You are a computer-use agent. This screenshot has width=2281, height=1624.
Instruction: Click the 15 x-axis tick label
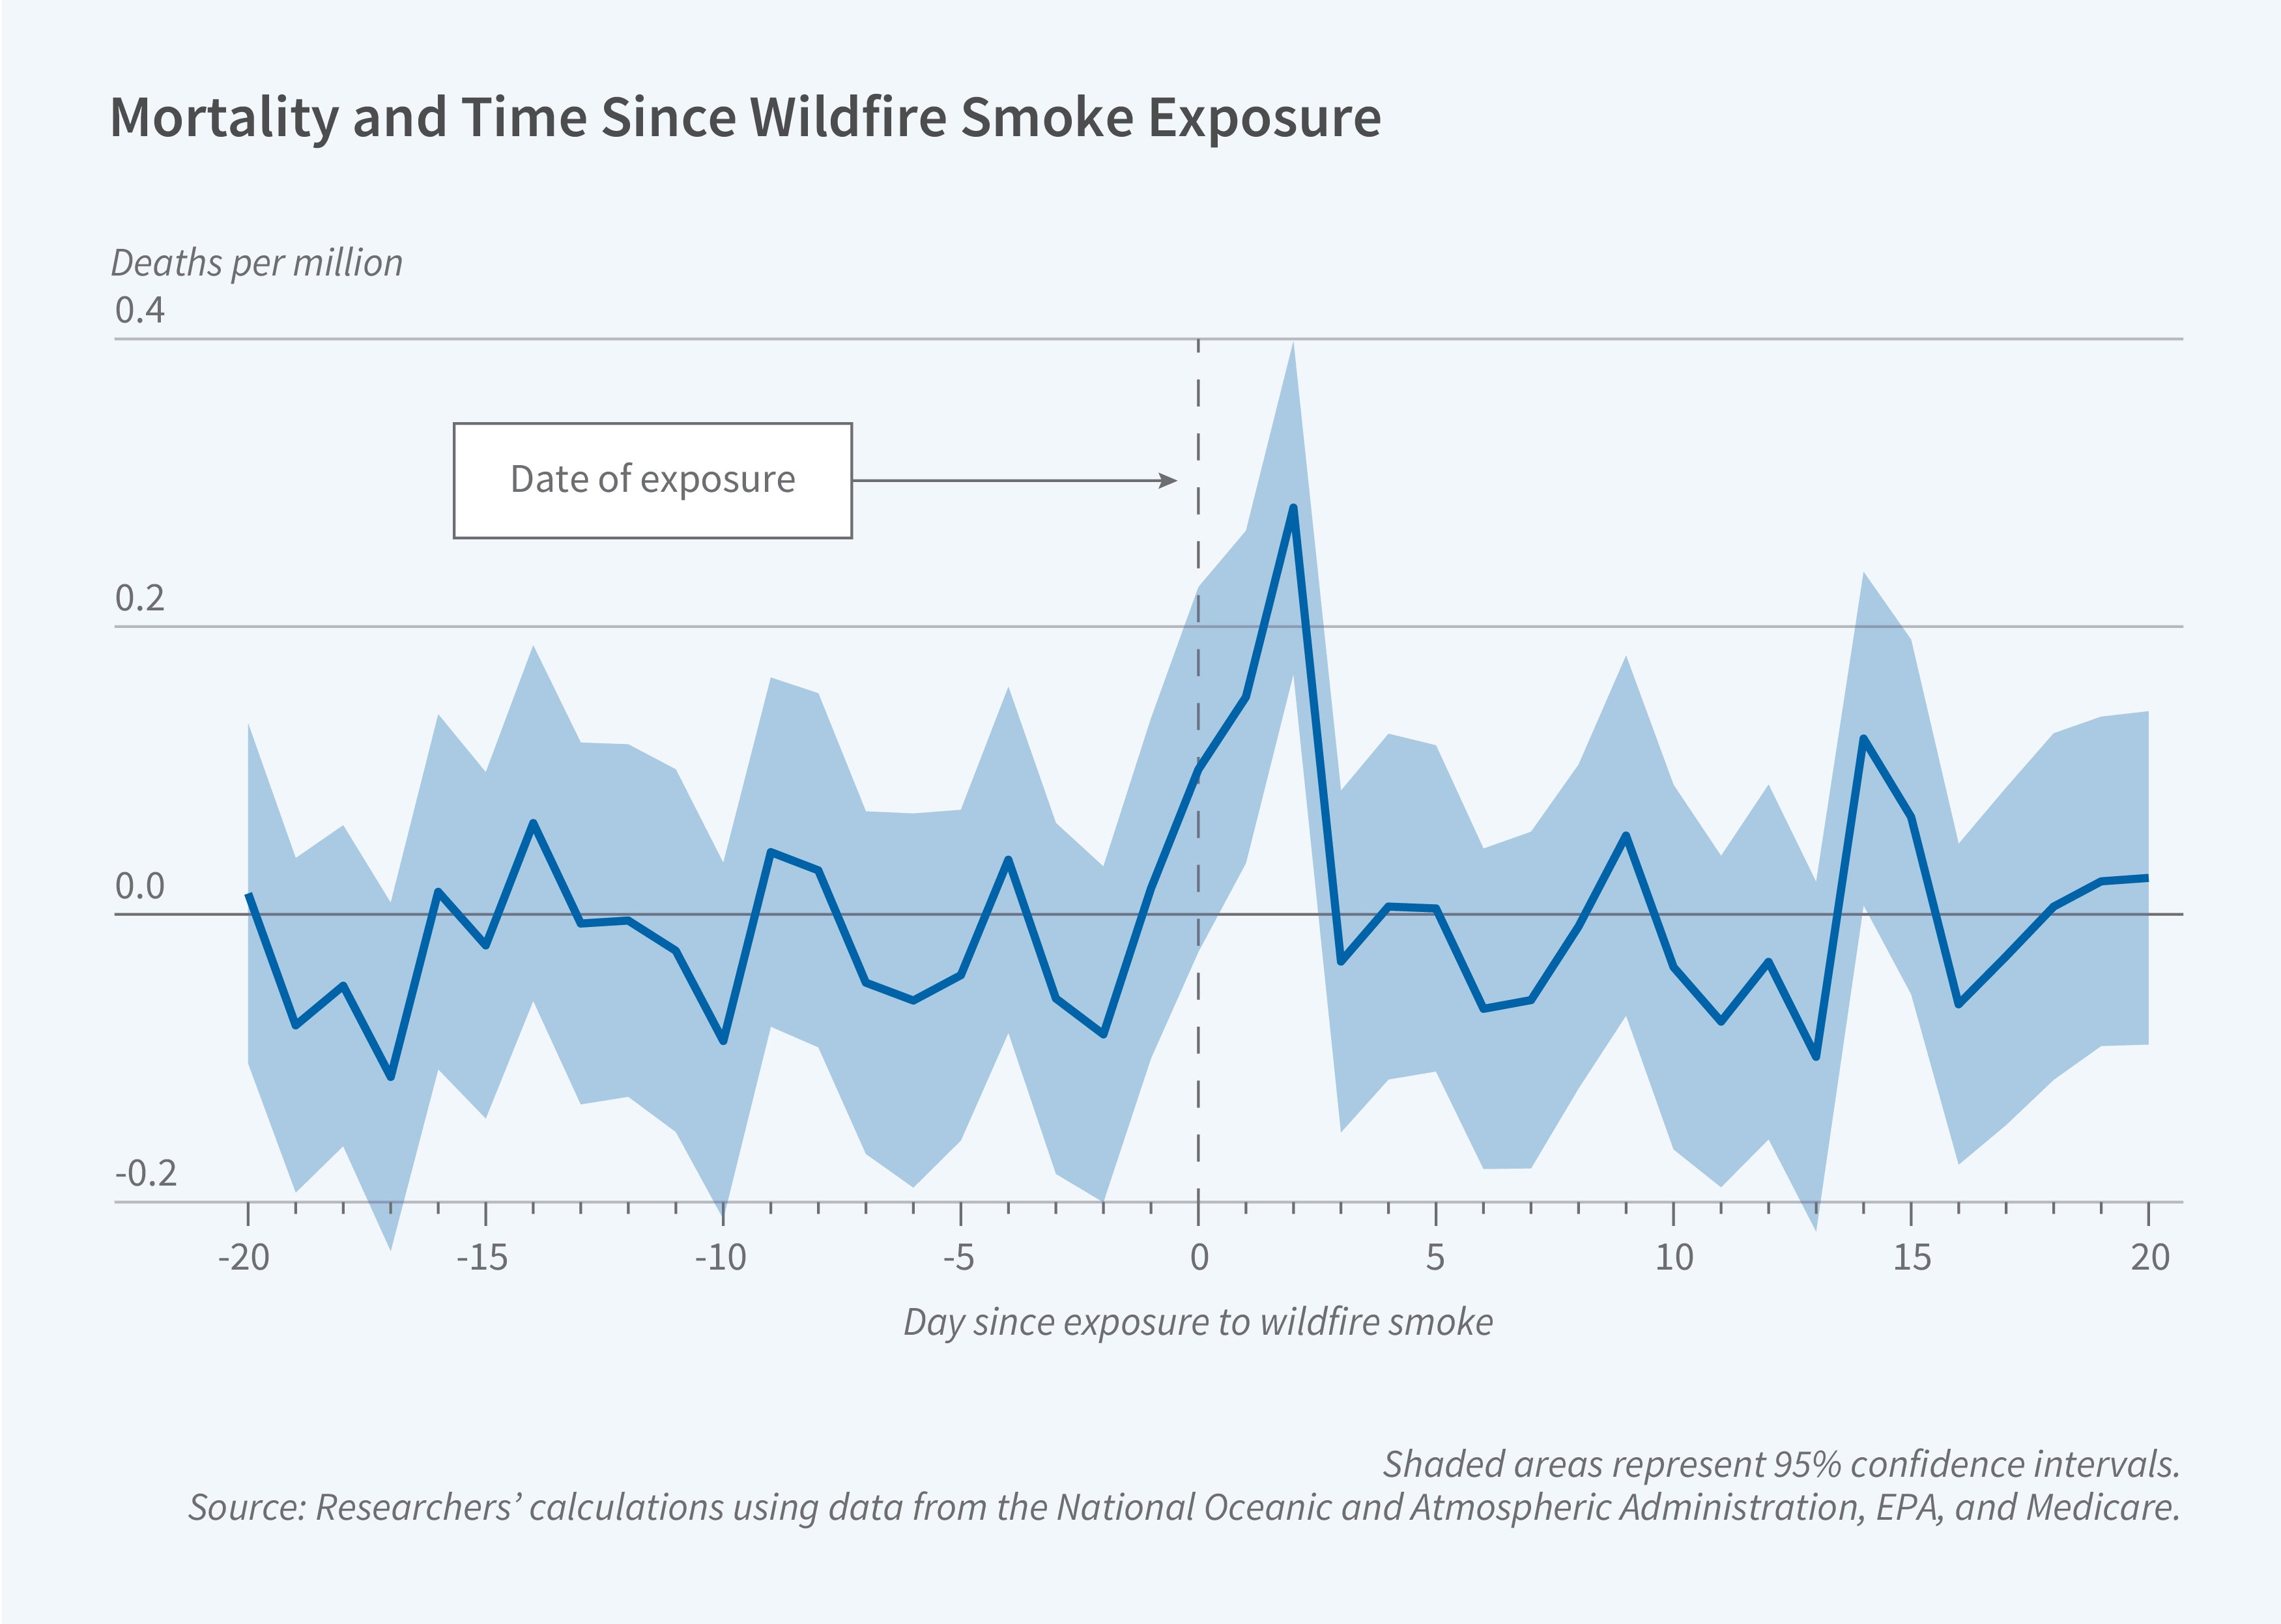click(1911, 1257)
